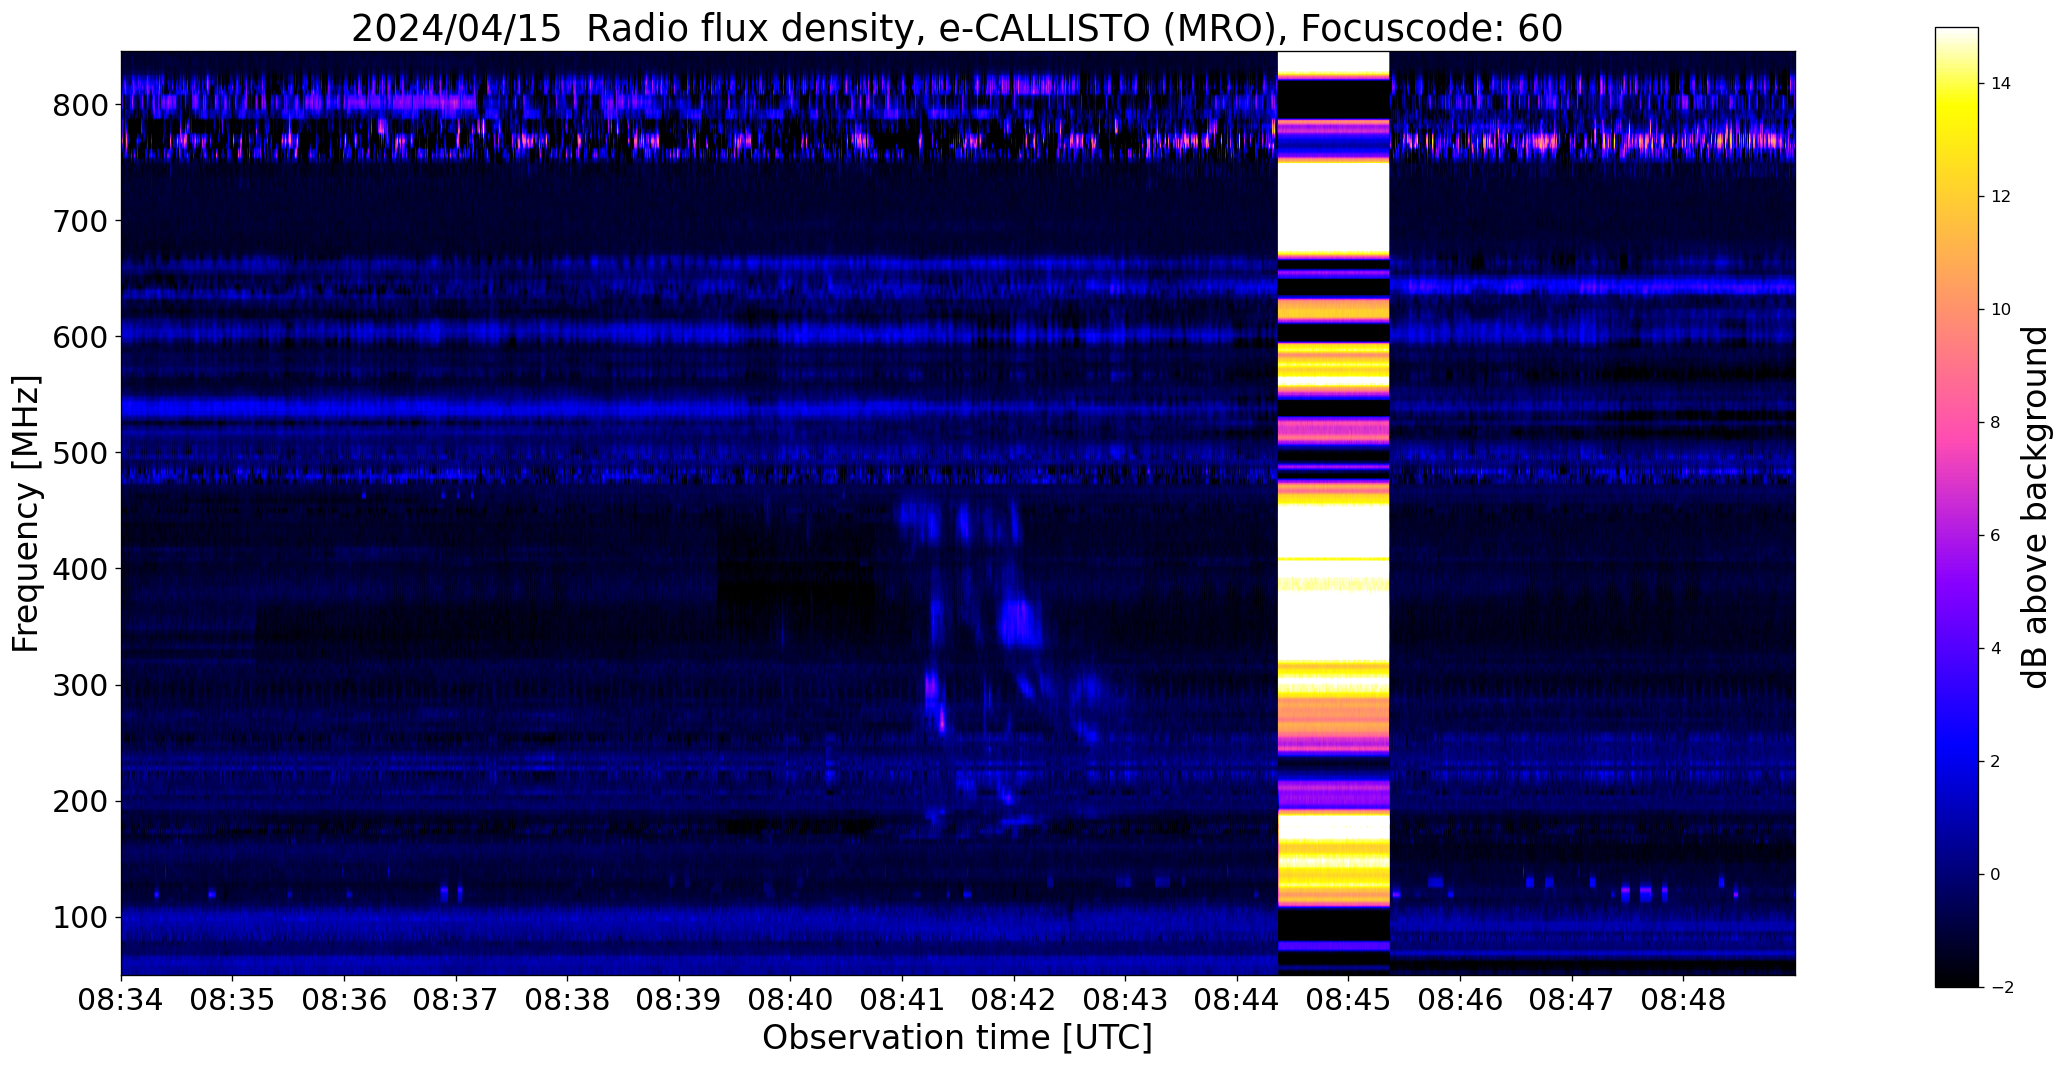Click the colorbar tick label 12

coord(2001,197)
